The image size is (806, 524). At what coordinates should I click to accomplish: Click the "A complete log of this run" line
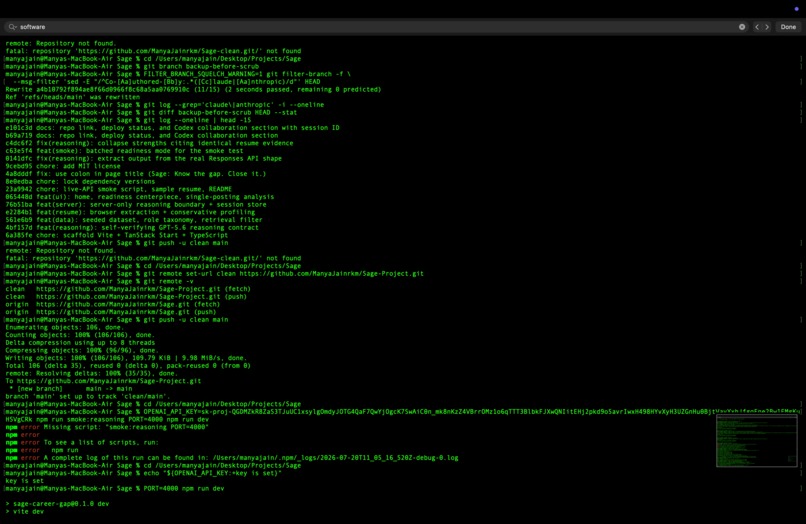pyautogui.click(x=232, y=458)
